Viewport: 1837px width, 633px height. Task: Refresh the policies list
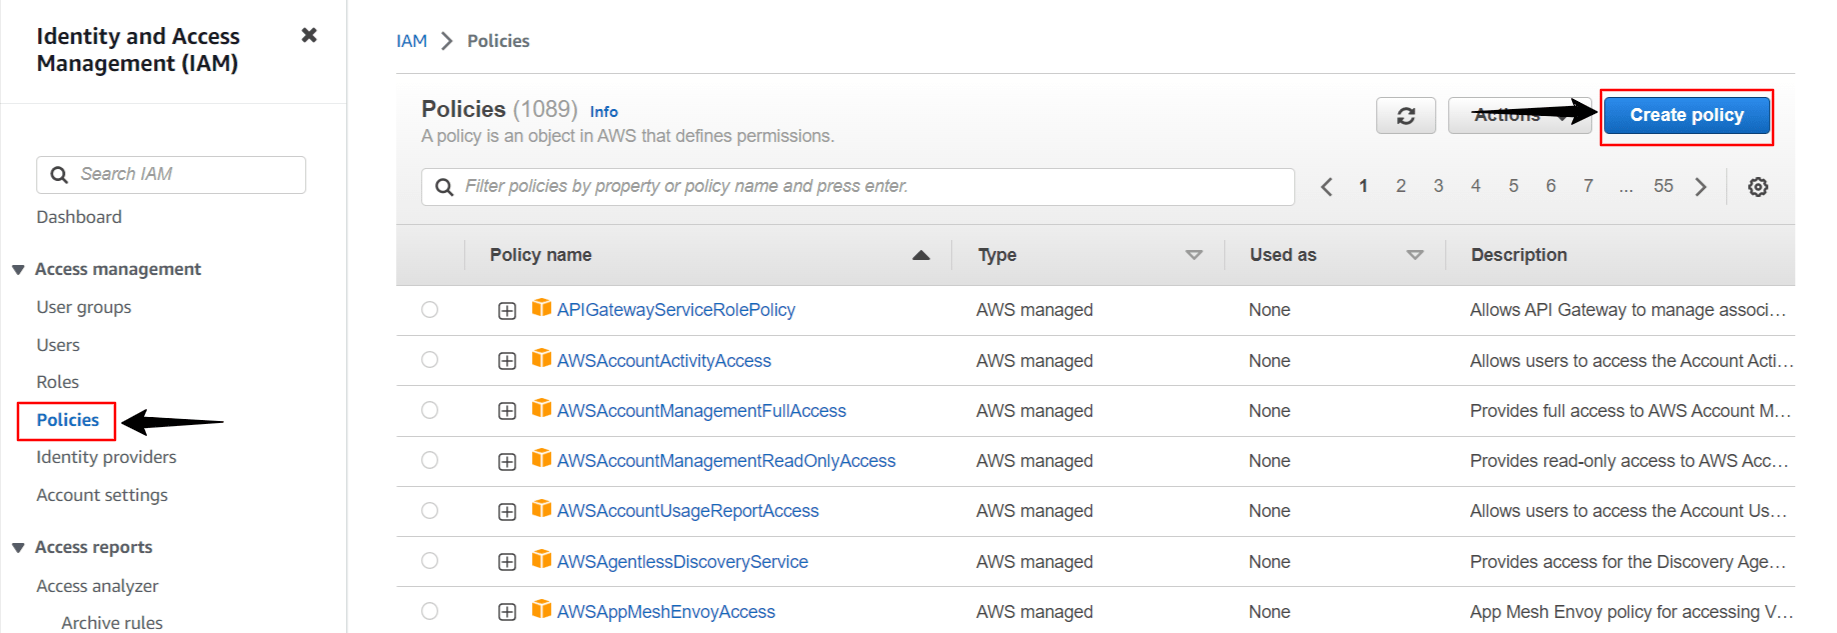point(1406,115)
